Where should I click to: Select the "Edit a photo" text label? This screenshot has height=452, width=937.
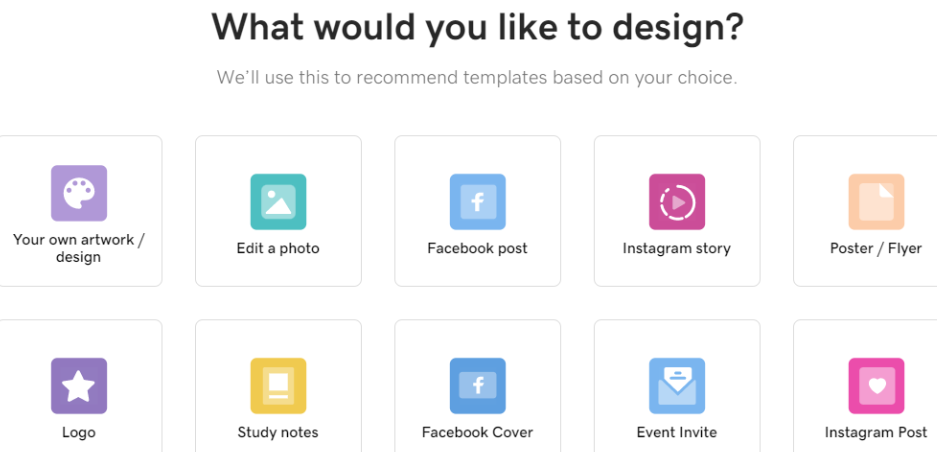[278, 248]
